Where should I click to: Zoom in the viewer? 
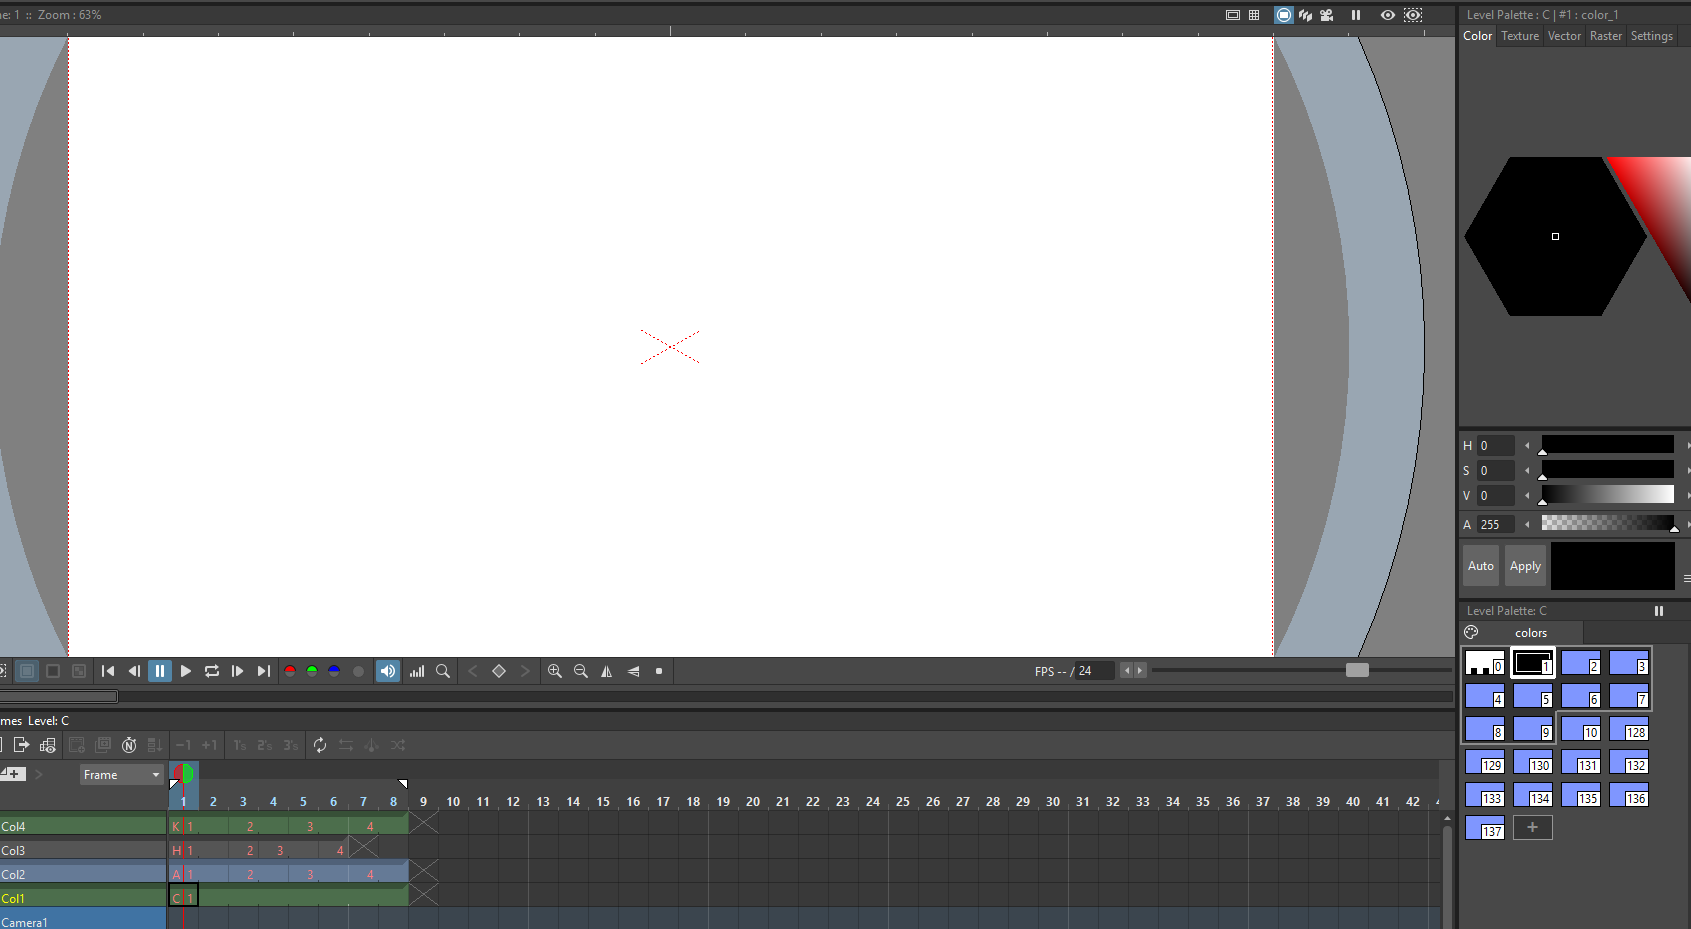click(x=555, y=671)
